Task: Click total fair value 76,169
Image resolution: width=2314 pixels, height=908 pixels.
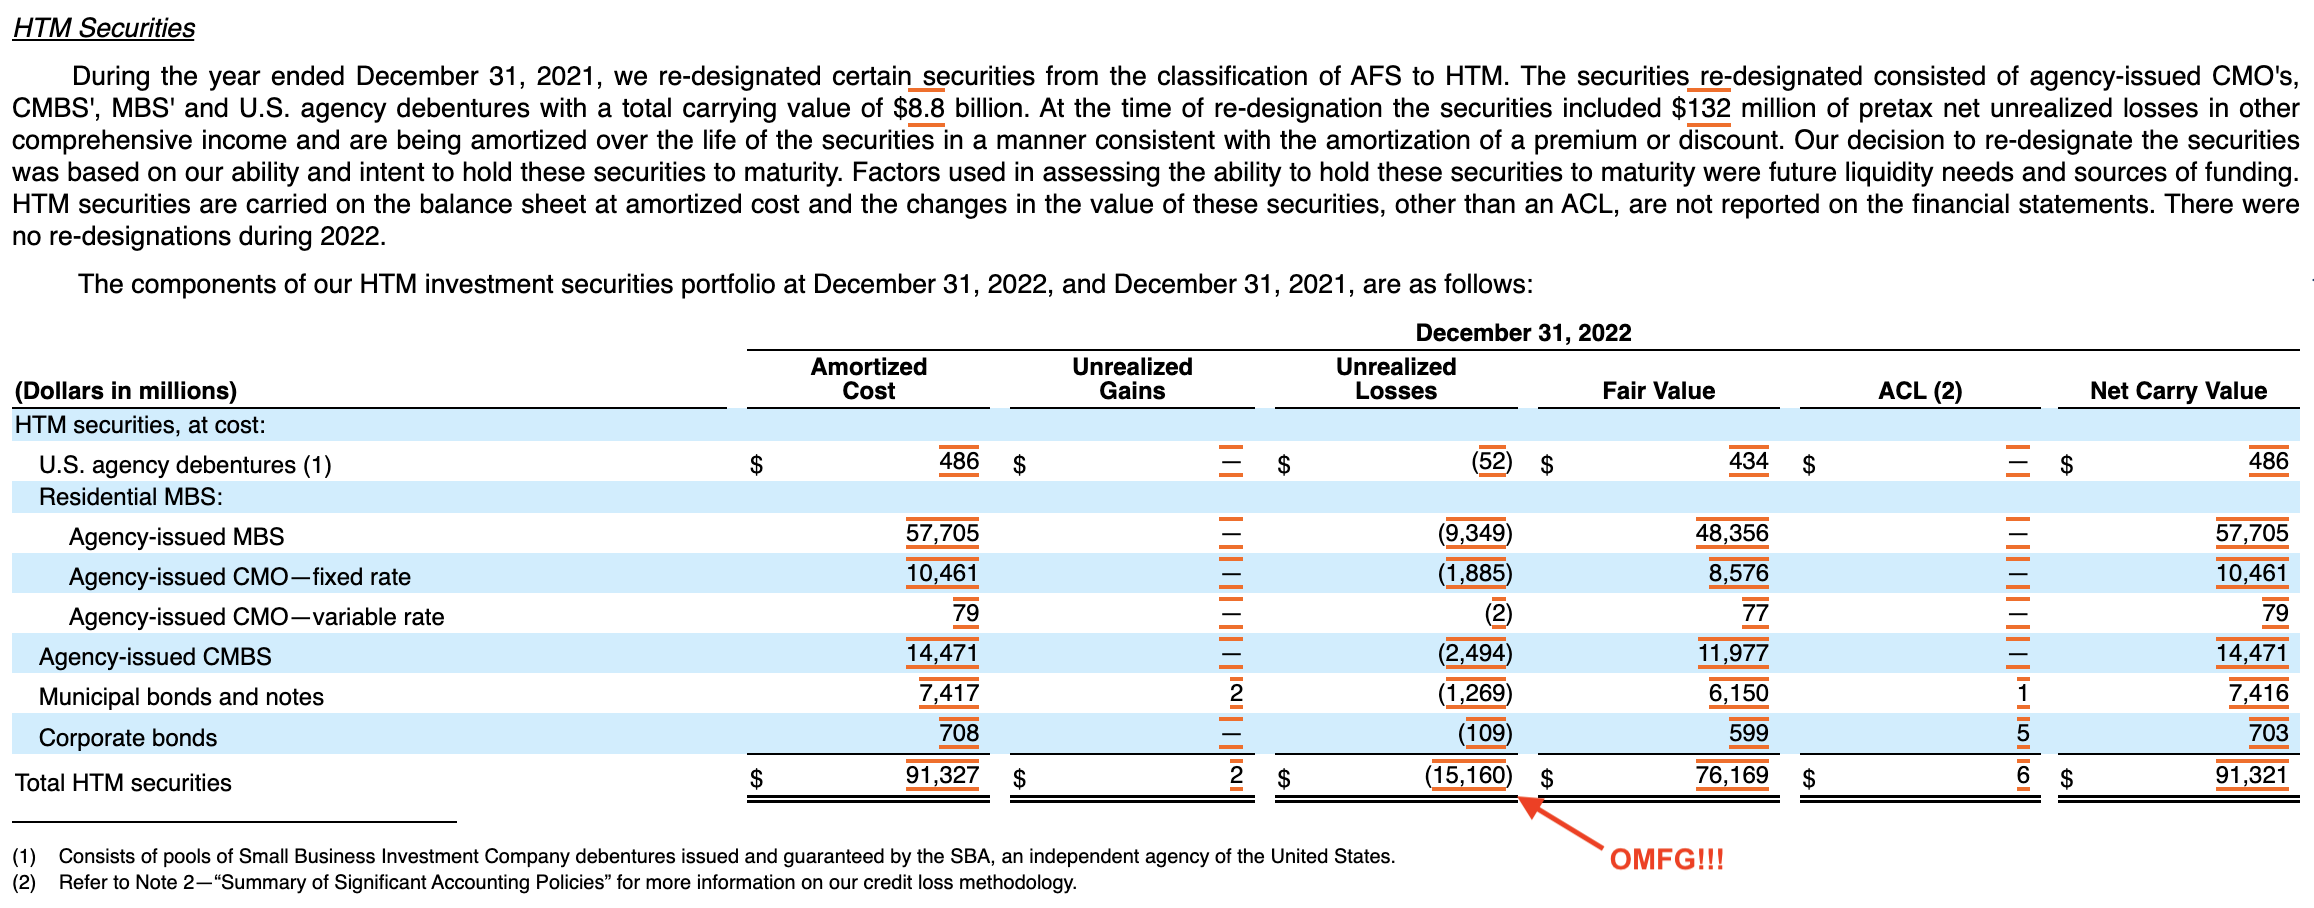Action: 1732,775
